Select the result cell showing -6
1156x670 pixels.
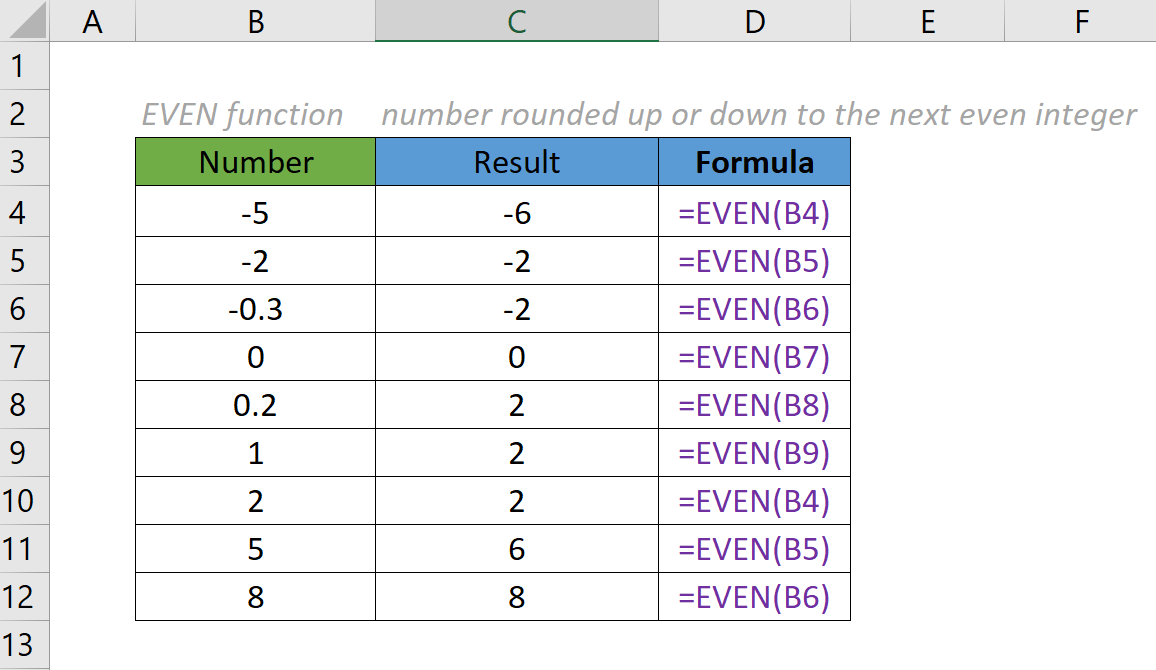click(516, 211)
